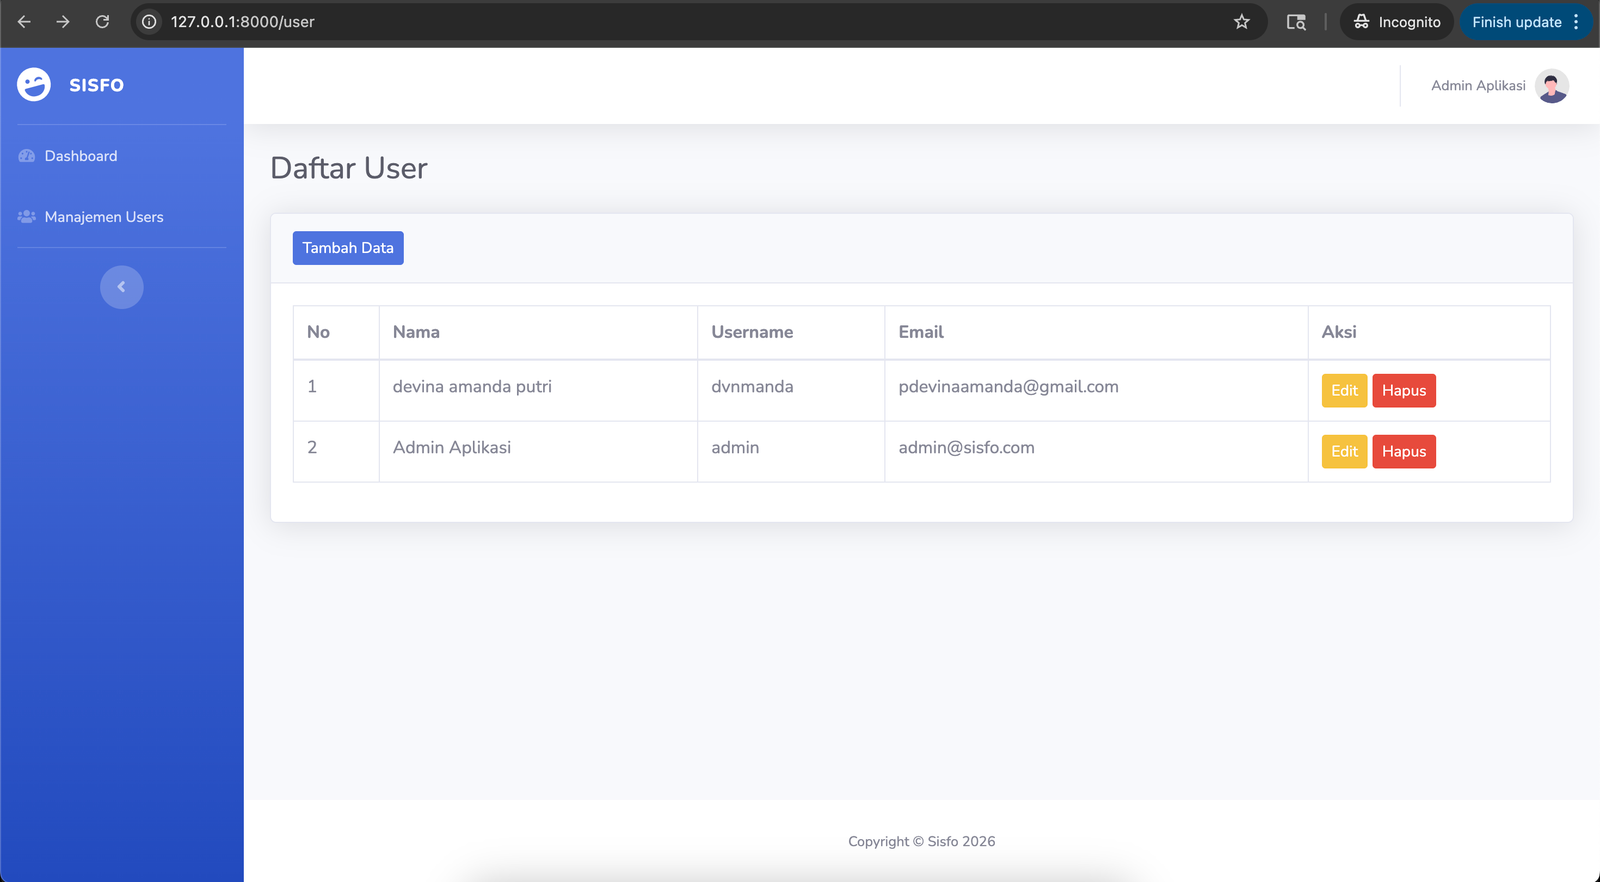Reload the page with the refresh icon
The image size is (1600, 882).
click(102, 22)
